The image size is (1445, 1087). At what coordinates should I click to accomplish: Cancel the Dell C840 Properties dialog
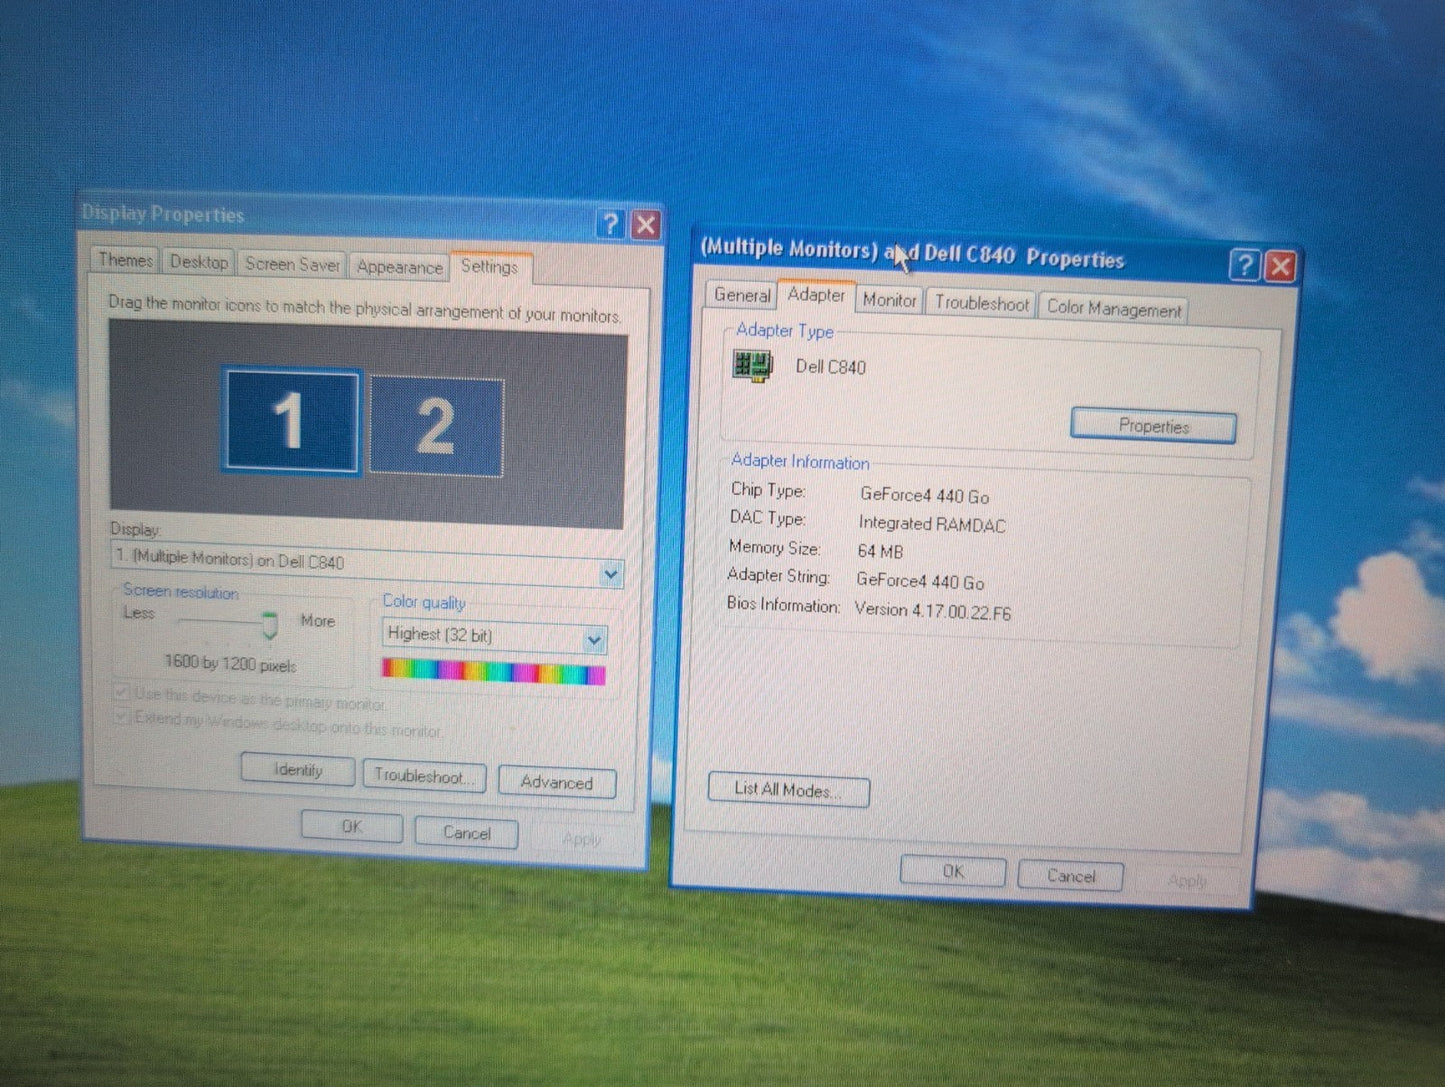click(x=1071, y=876)
